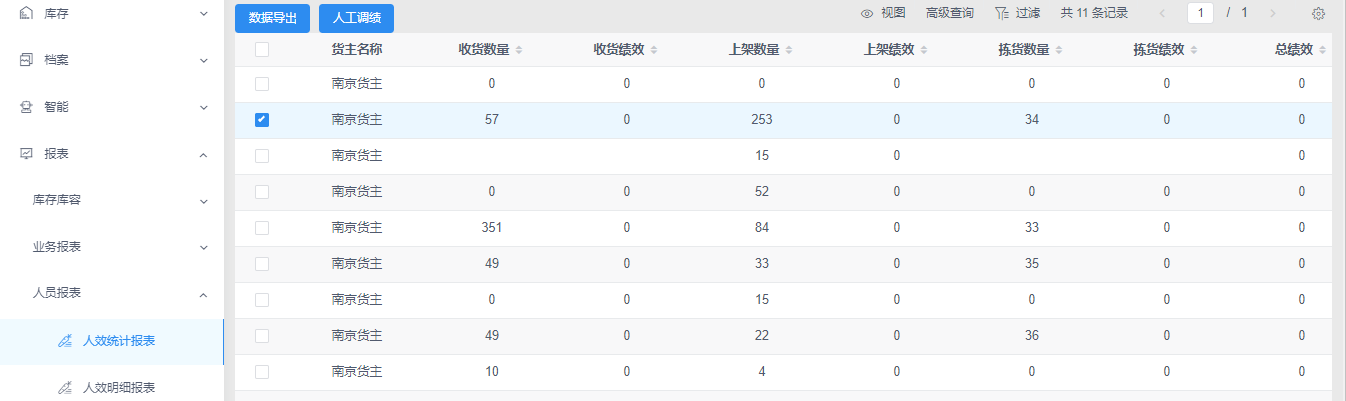Expand the 智能 menu chevron
The image size is (1346, 401).
(204, 107)
